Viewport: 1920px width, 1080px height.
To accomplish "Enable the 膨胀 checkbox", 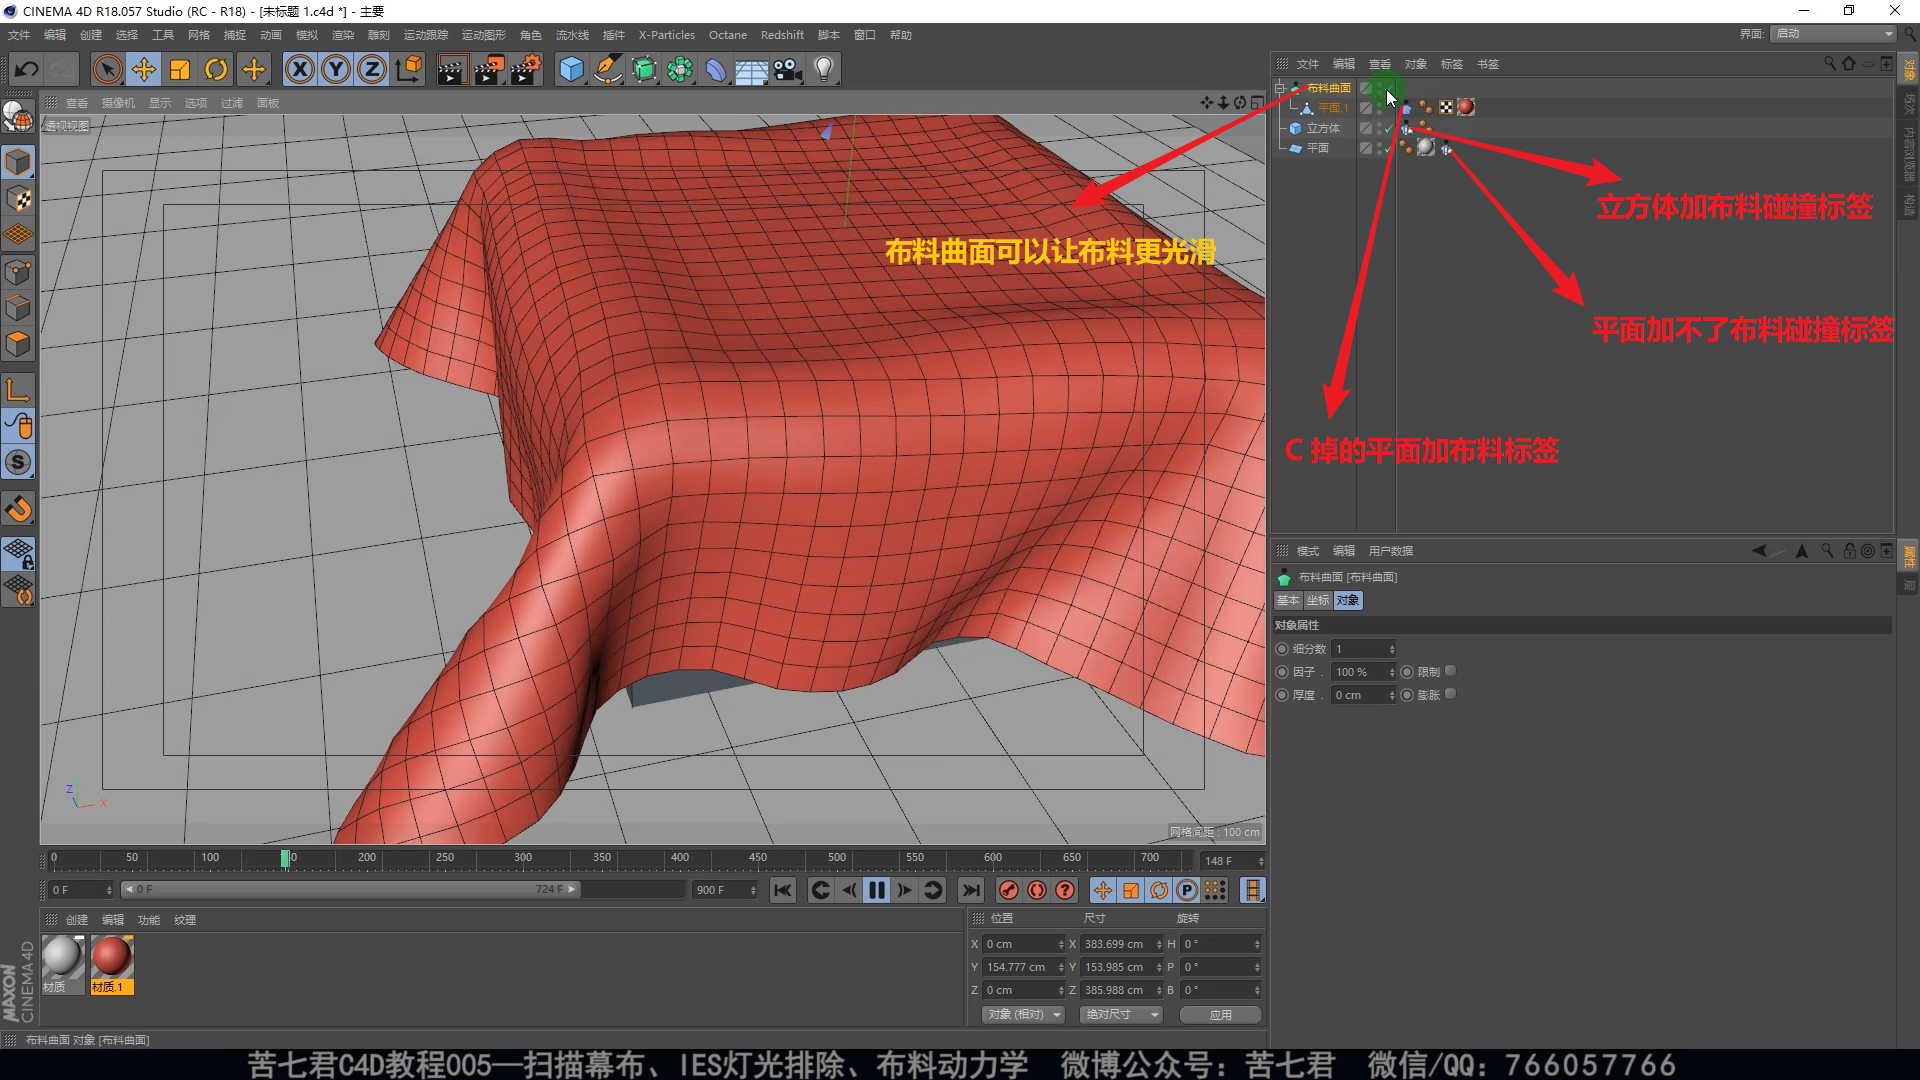I will coord(1450,694).
